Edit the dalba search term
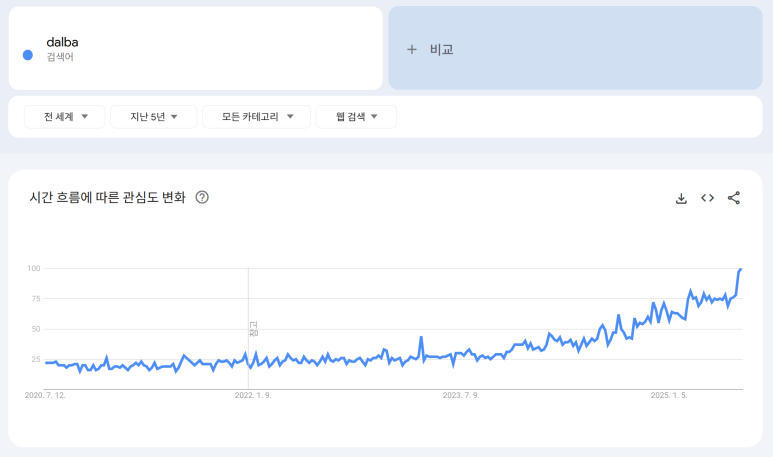 click(62, 42)
